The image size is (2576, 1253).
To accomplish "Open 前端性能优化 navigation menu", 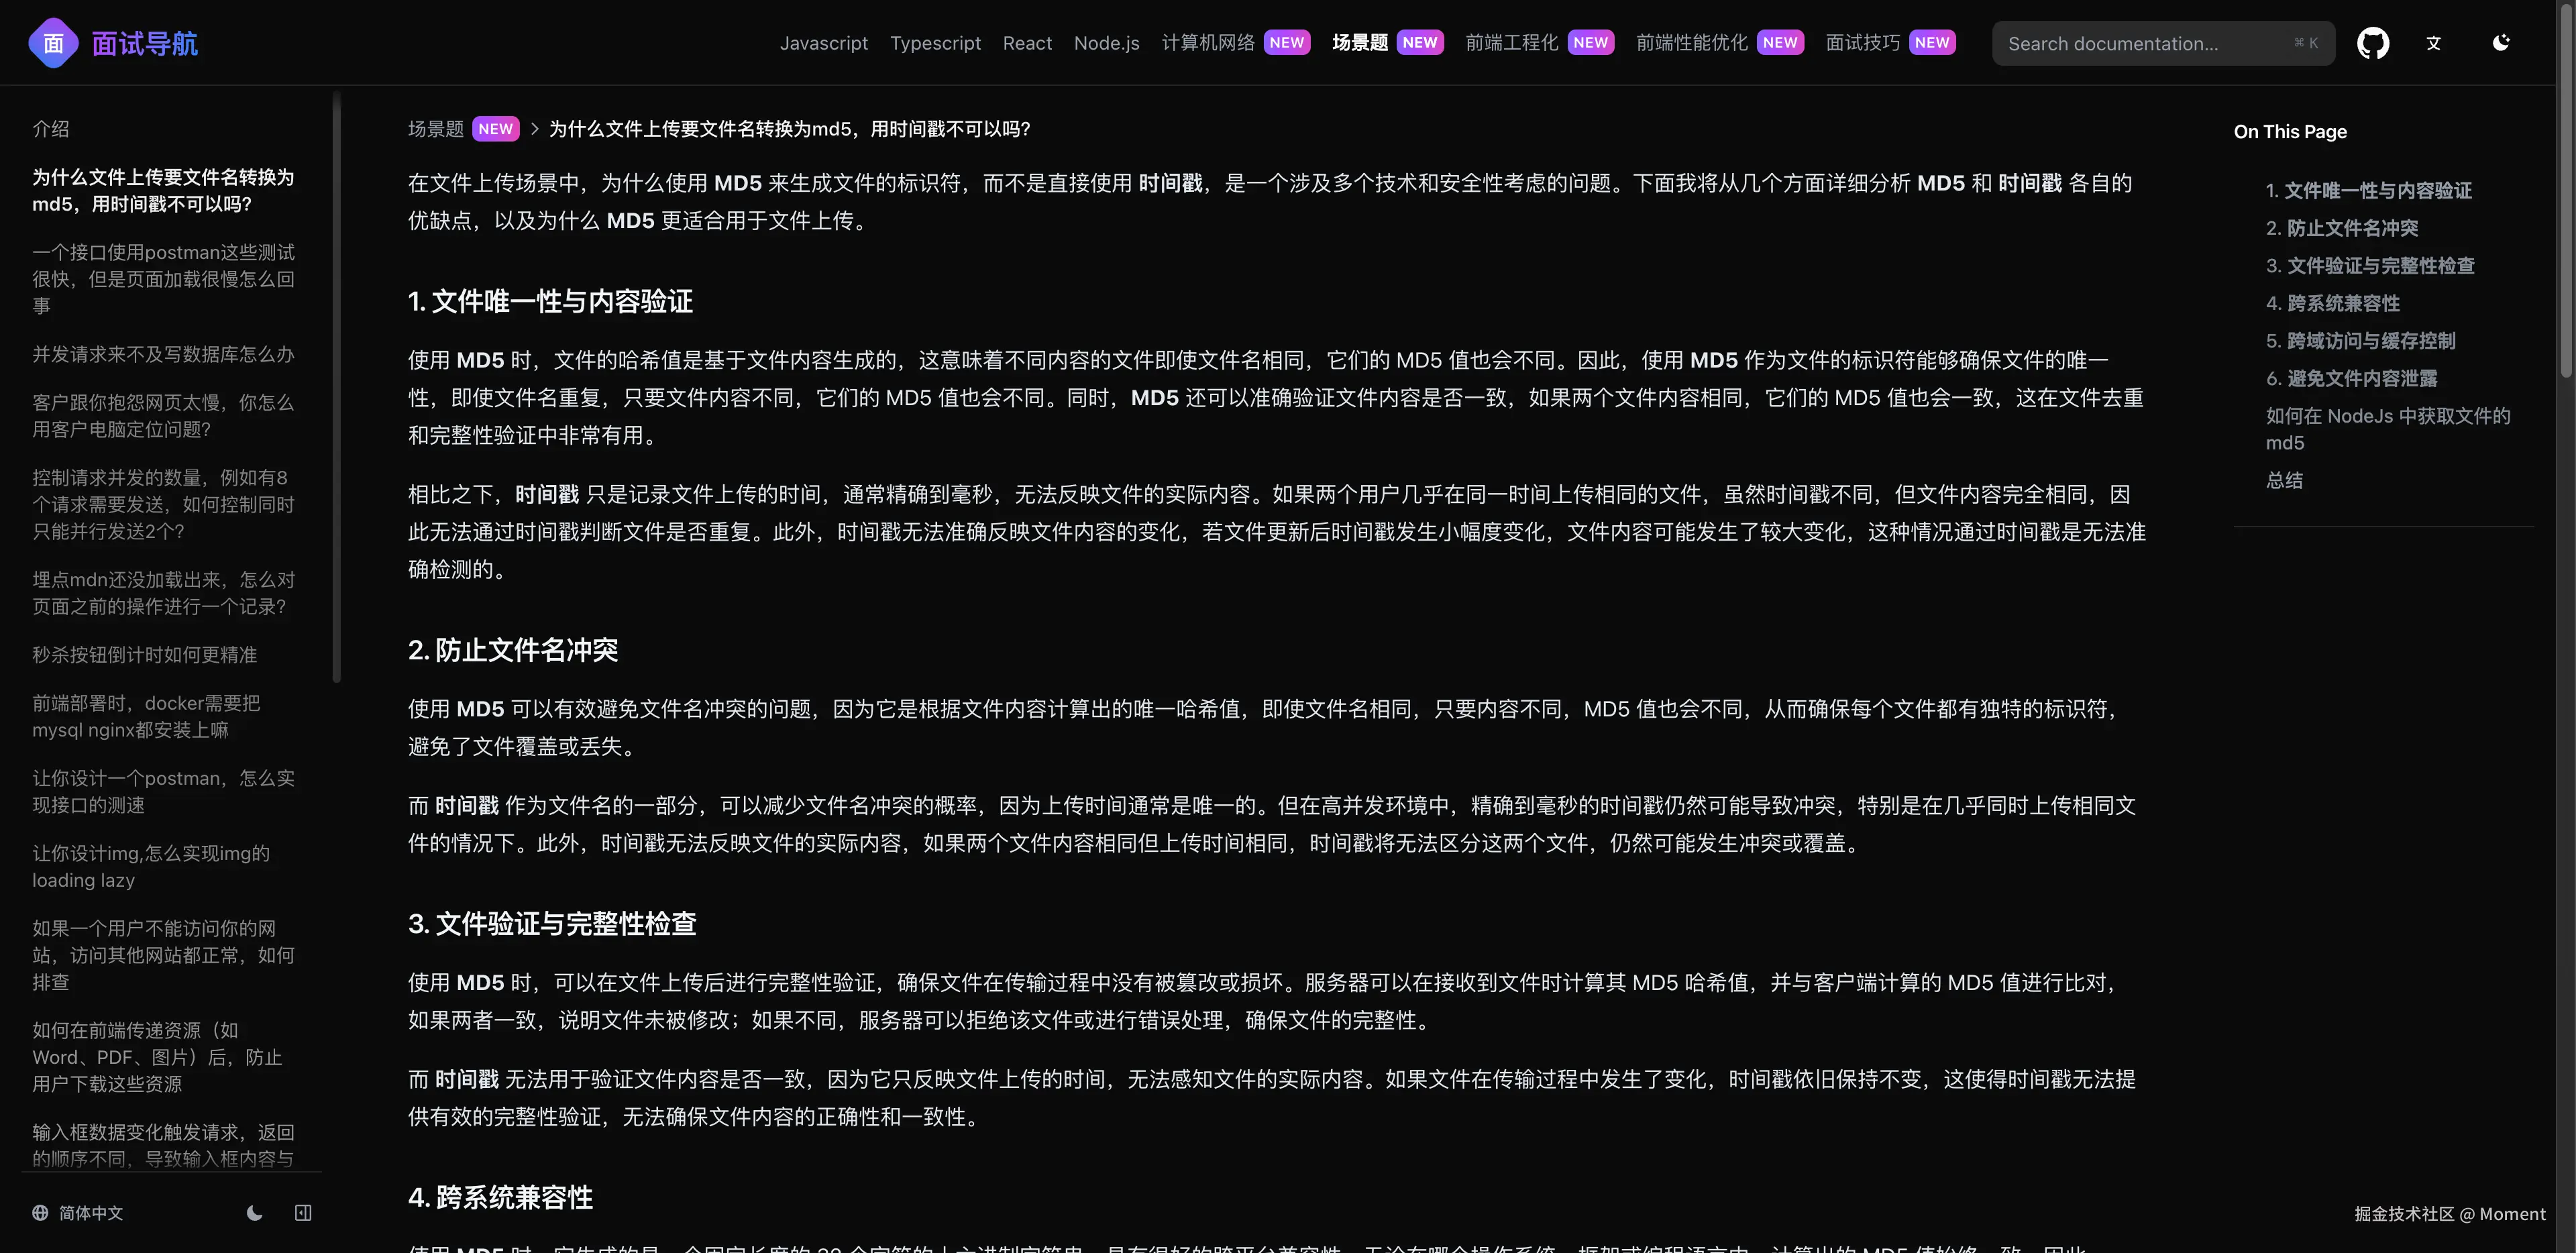I will [x=1691, y=43].
